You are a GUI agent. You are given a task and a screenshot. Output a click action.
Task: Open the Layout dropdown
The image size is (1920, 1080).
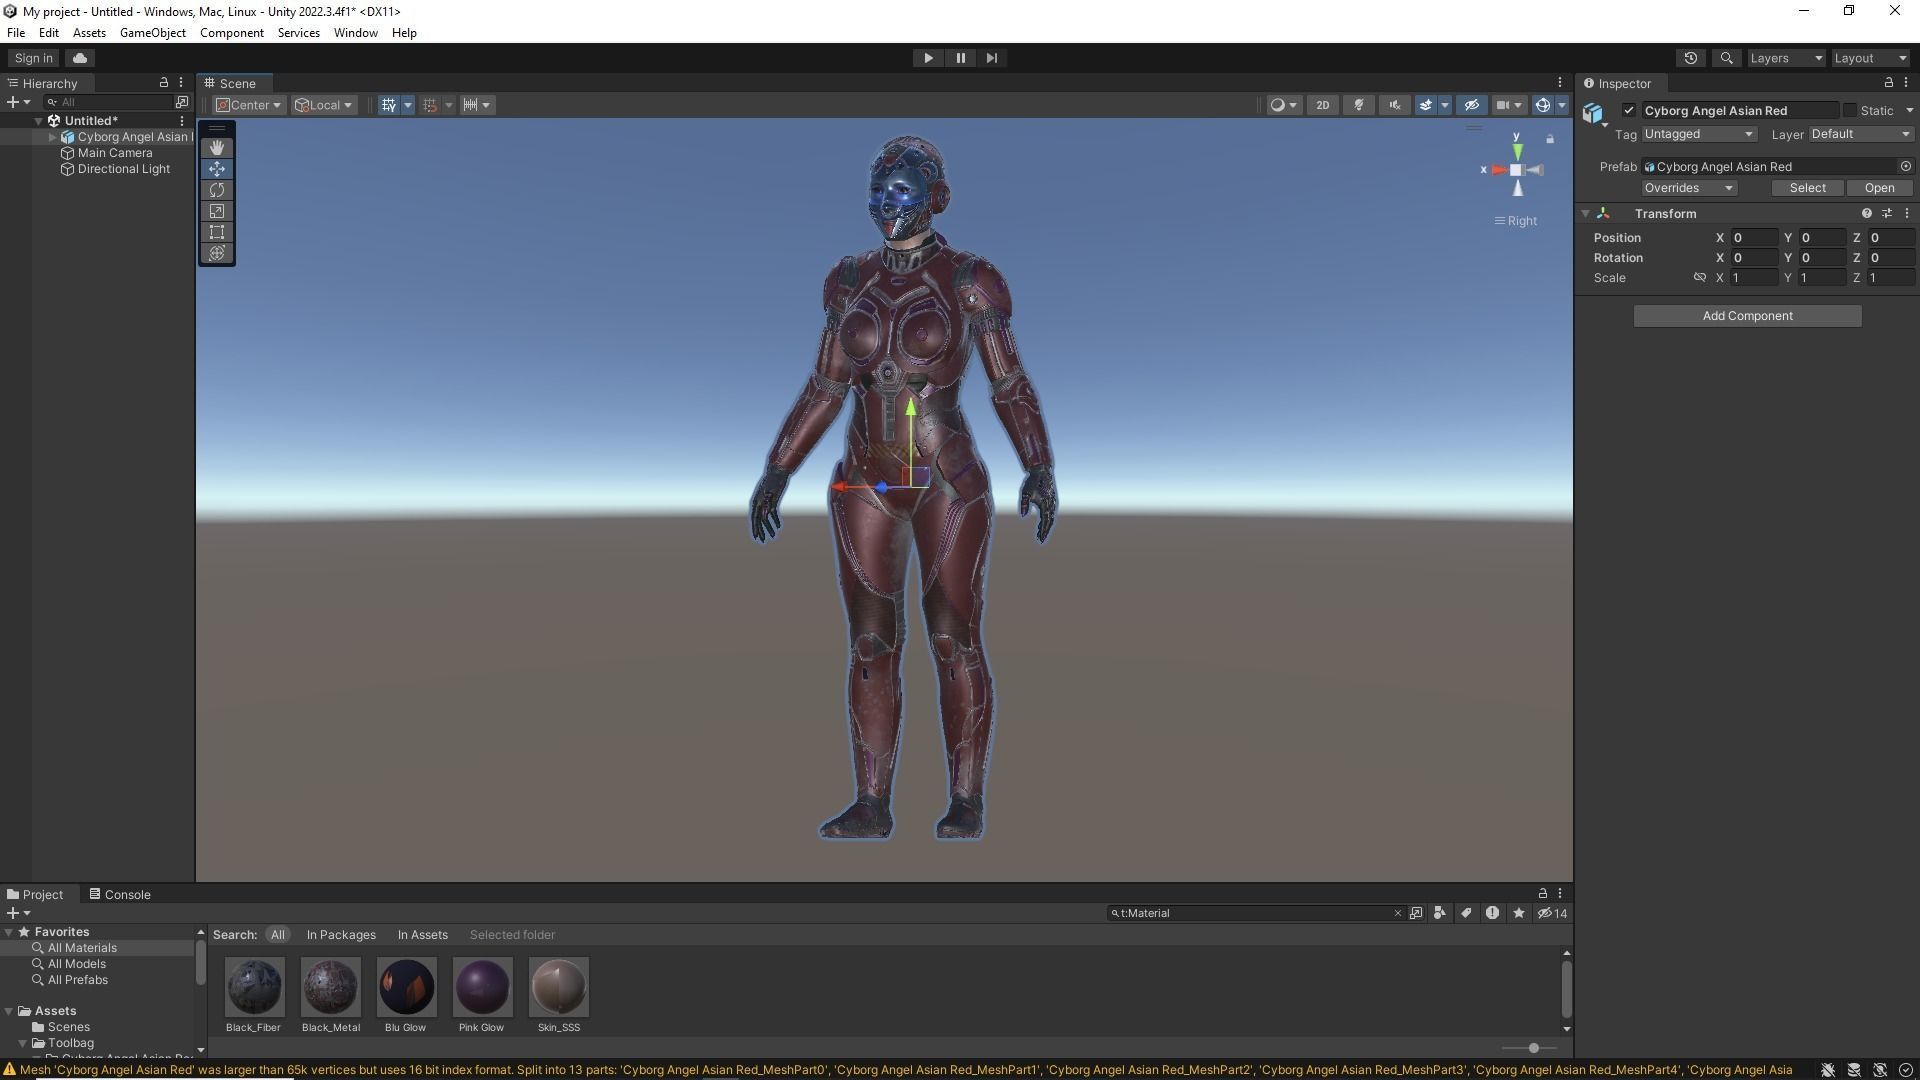point(1870,58)
